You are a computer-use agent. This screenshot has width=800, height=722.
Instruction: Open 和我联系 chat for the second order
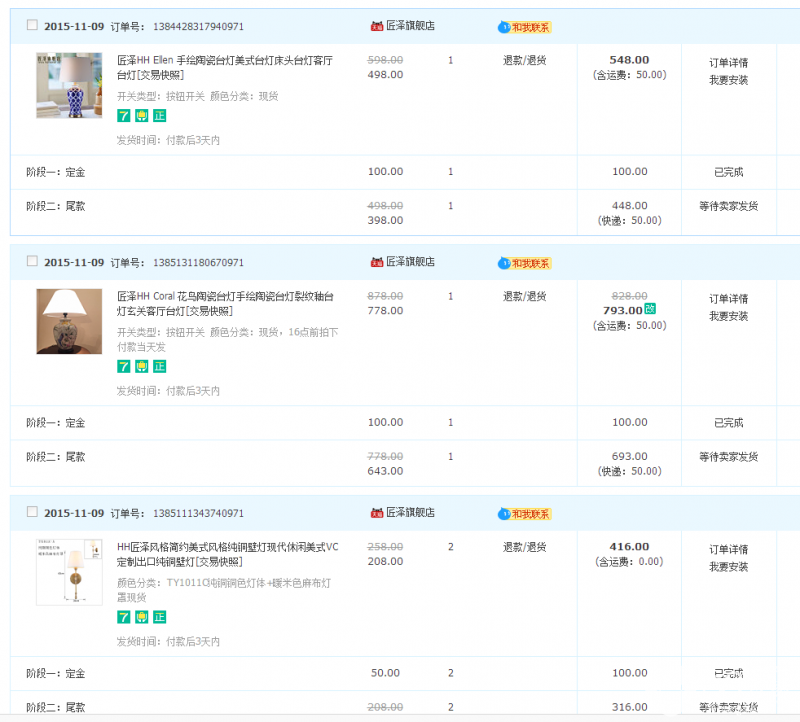coord(525,263)
